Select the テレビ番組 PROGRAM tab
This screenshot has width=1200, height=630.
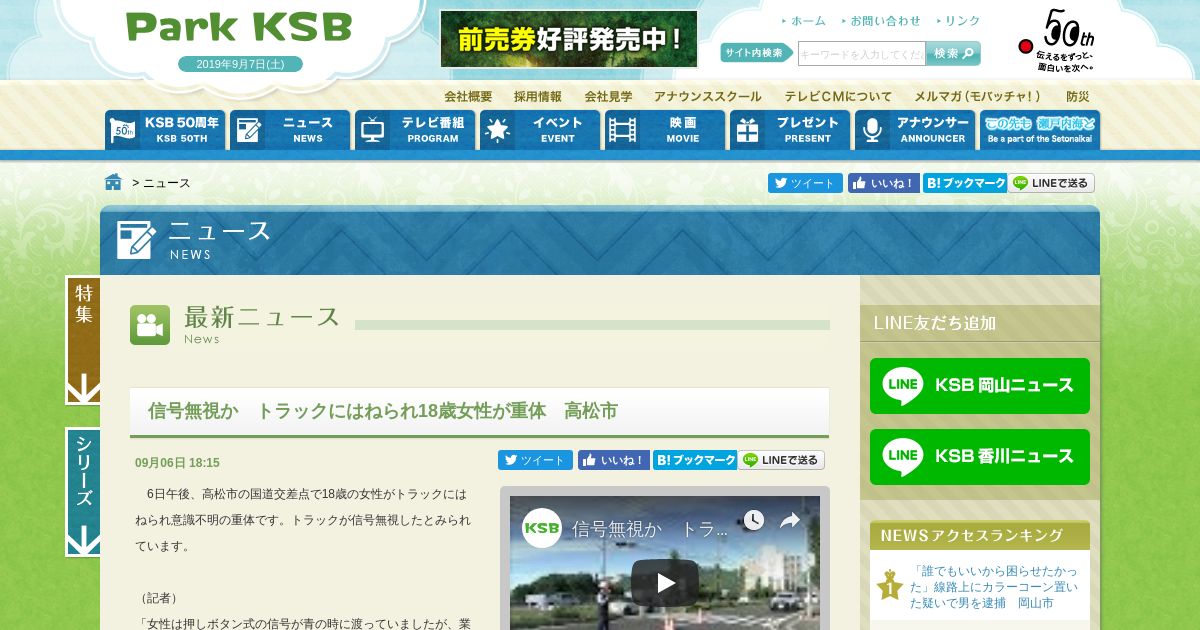(415, 130)
